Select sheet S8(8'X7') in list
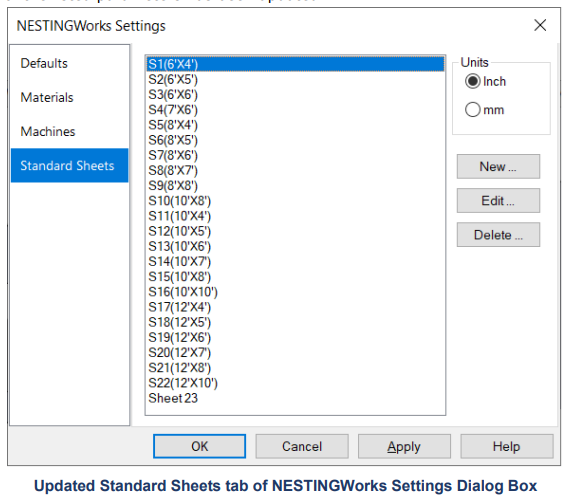Screen dimensions: 569x496 295,171
